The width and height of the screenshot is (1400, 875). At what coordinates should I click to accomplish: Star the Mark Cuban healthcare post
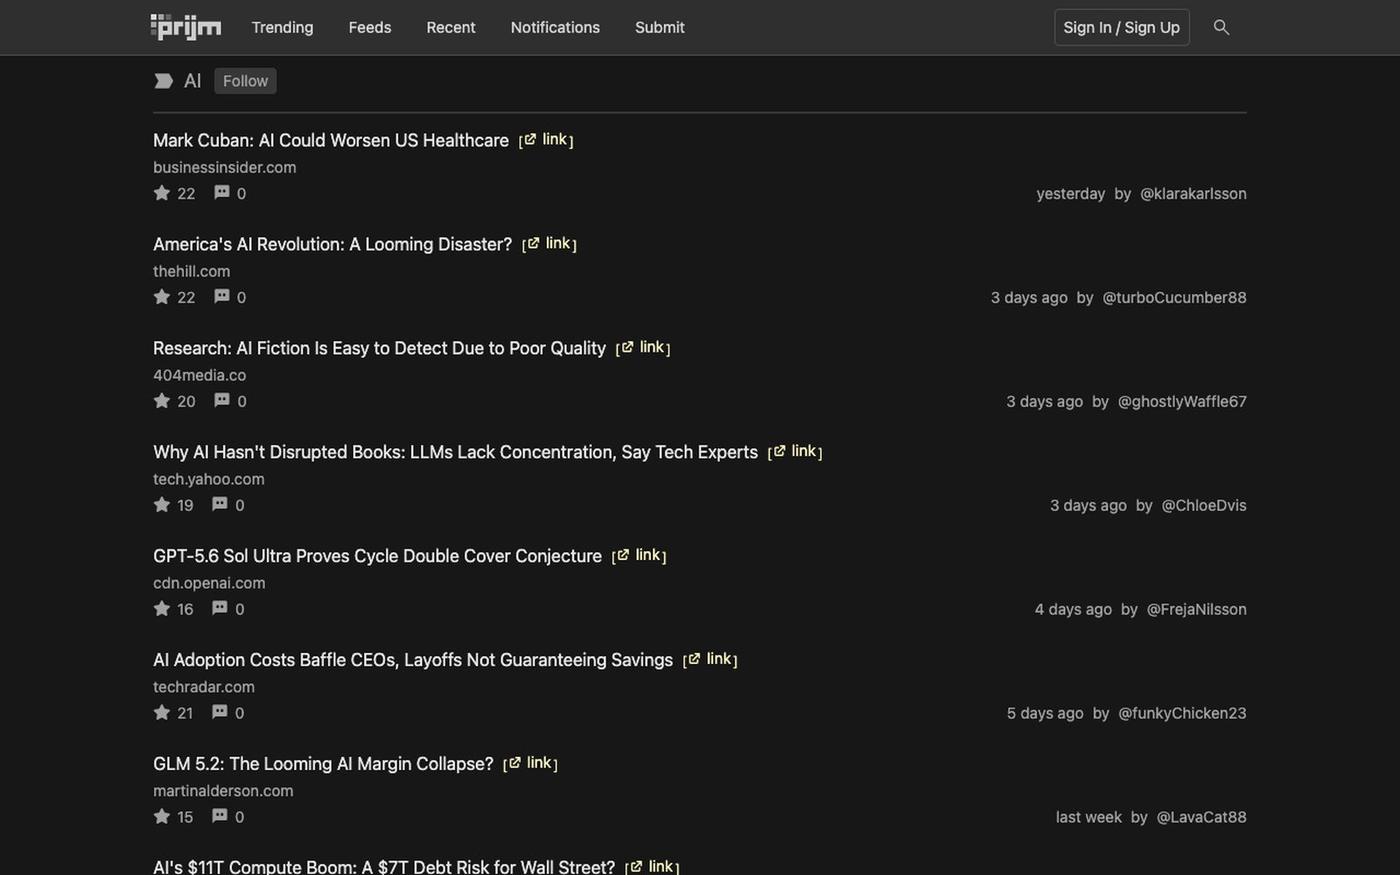[162, 193]
